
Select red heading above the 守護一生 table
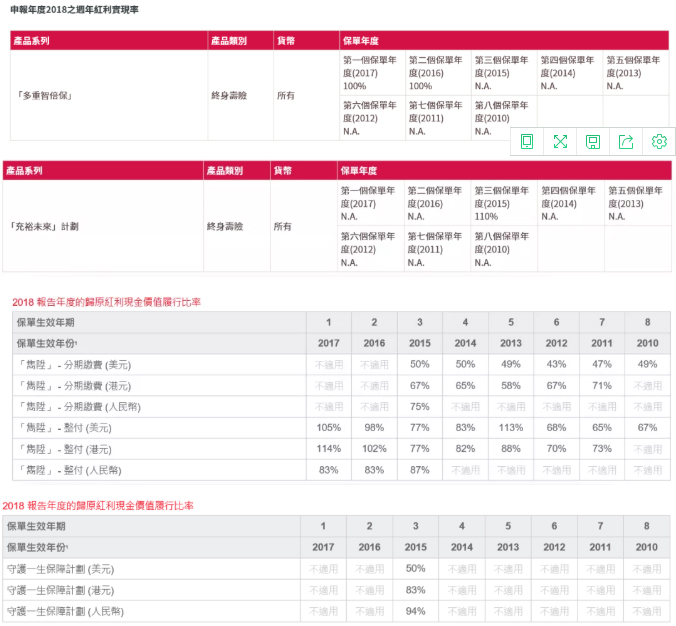pyautogui.click(x=98, y=505)
